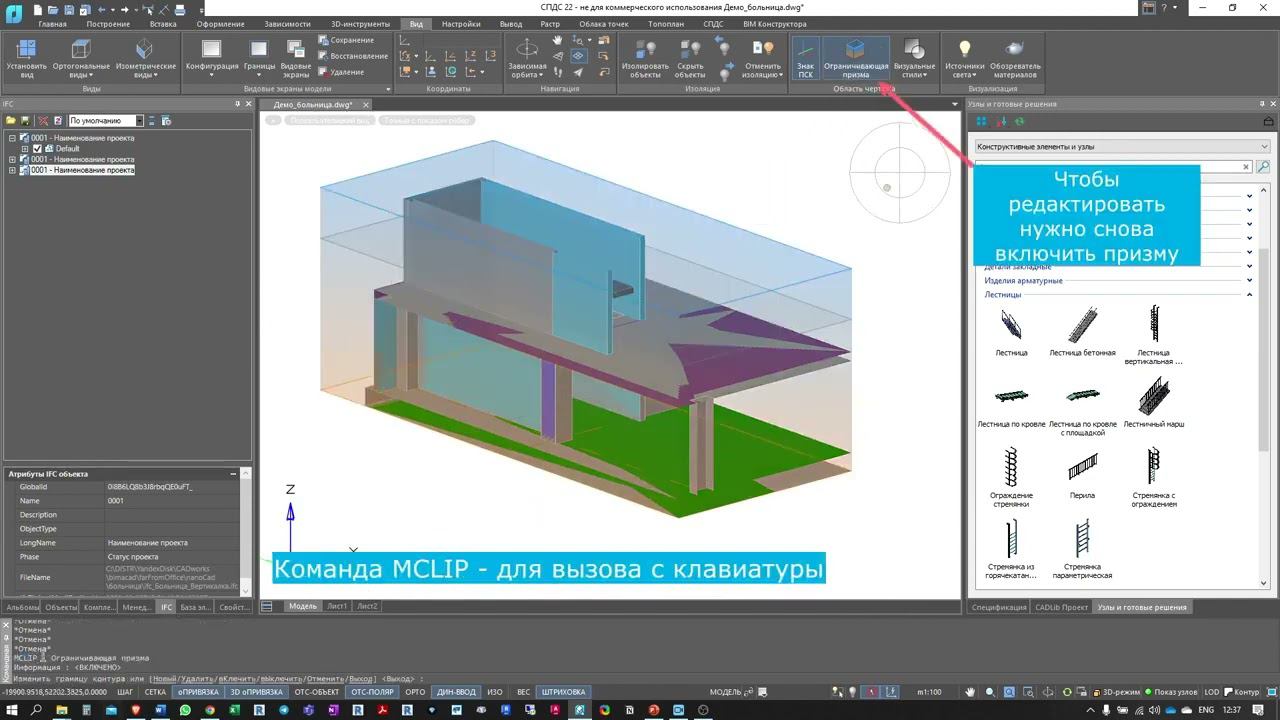Select the Ограничивающая призма tool
The height and width of the screenshot is (720, 1280).
[855, 57]
